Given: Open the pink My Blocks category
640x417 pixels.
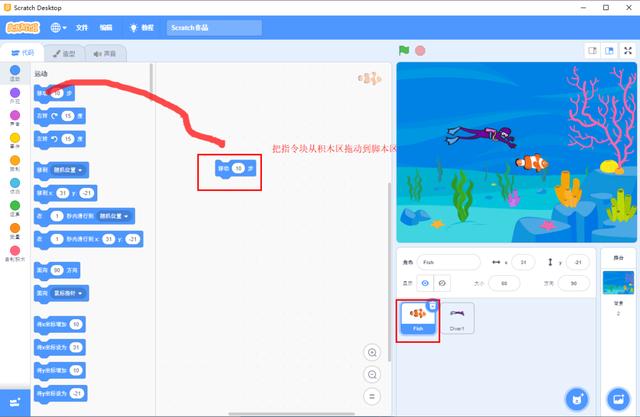Looking at the screenshot, I should click(x=15, y=251).
